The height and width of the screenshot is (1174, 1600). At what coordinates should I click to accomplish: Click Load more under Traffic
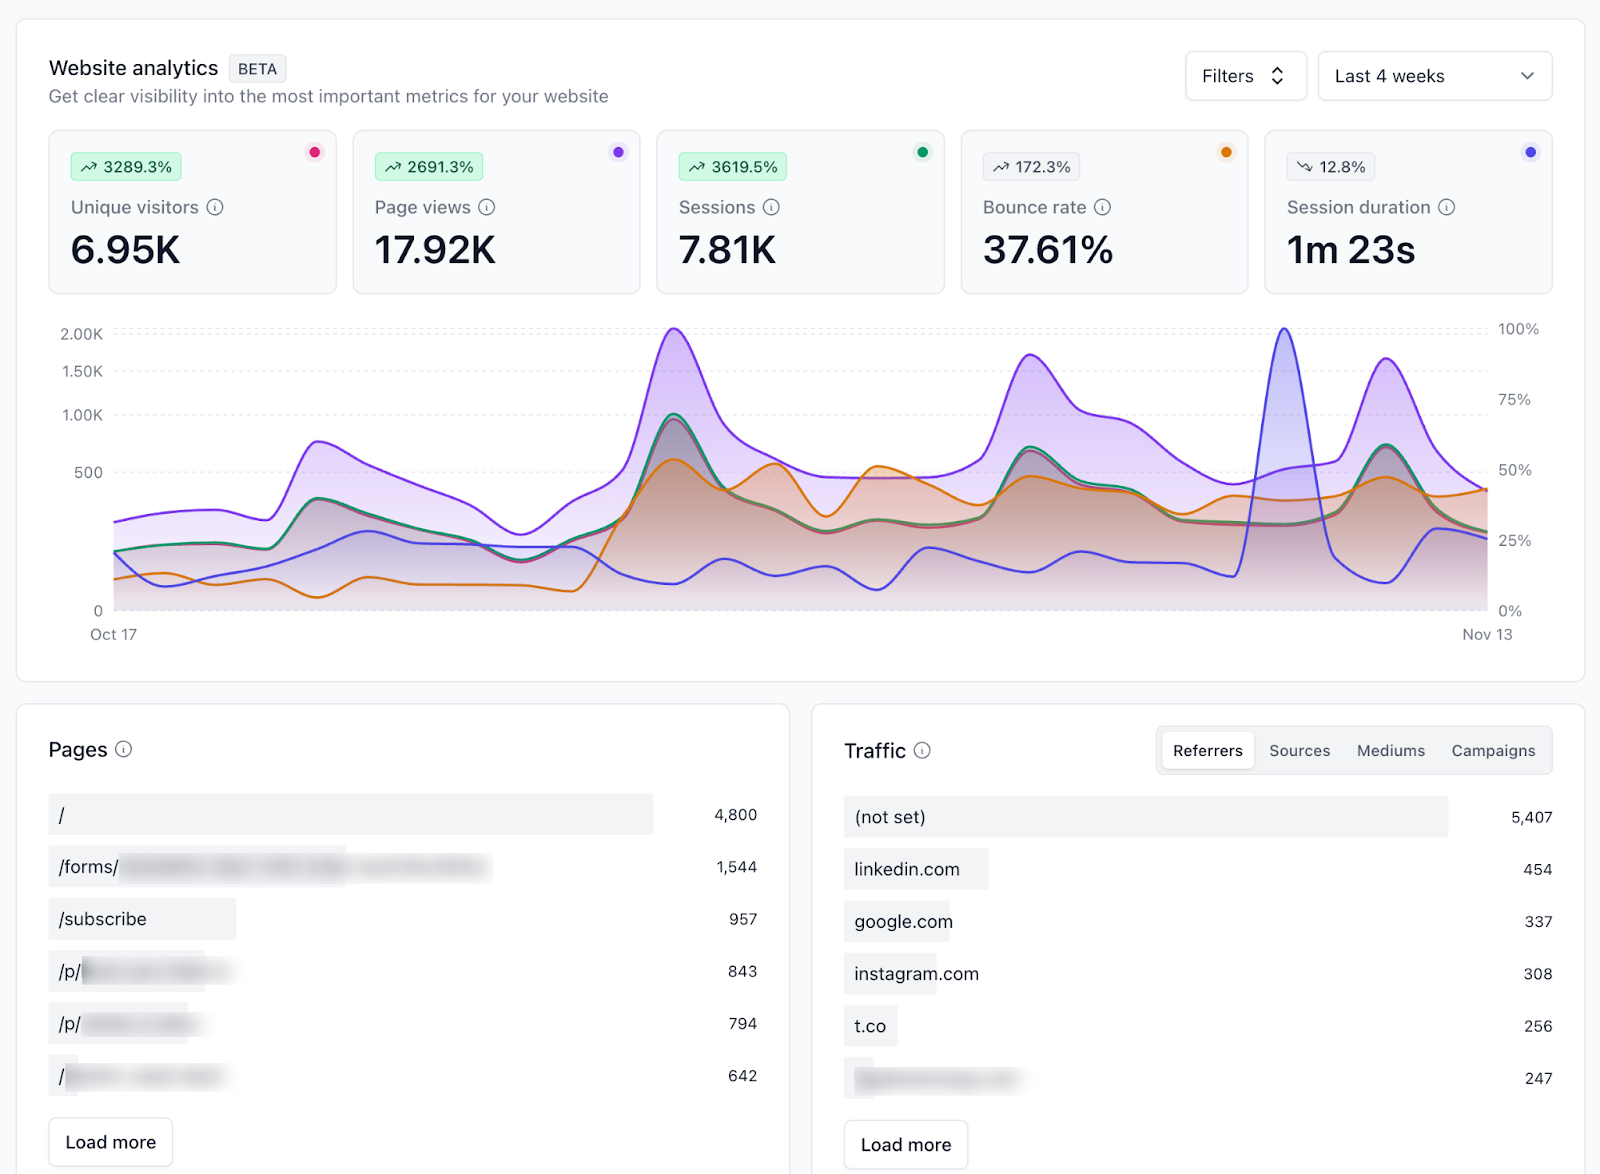pyautogui.click(x=906, y=1144)
